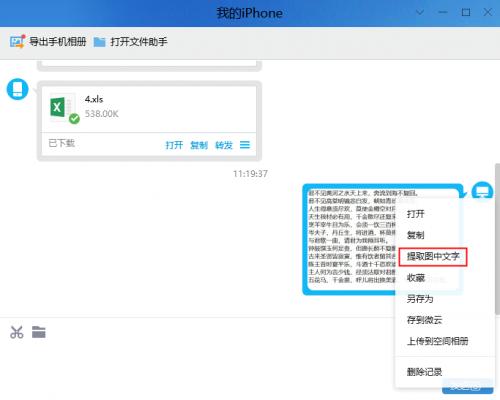Click the export phone album icon
This screenshot has width=500, height=400.
[x=17, y=42]
